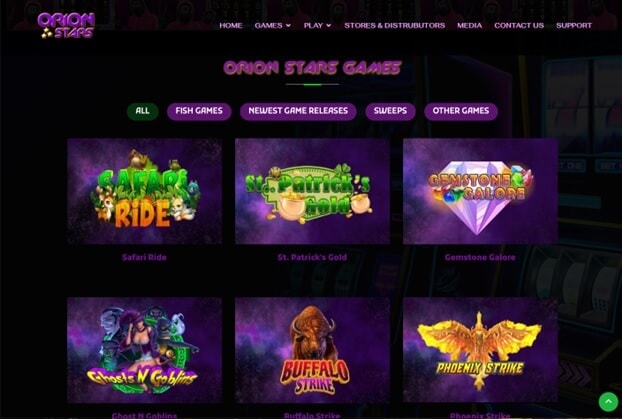Open Stores & Distributors page

(x=395, y=25)
